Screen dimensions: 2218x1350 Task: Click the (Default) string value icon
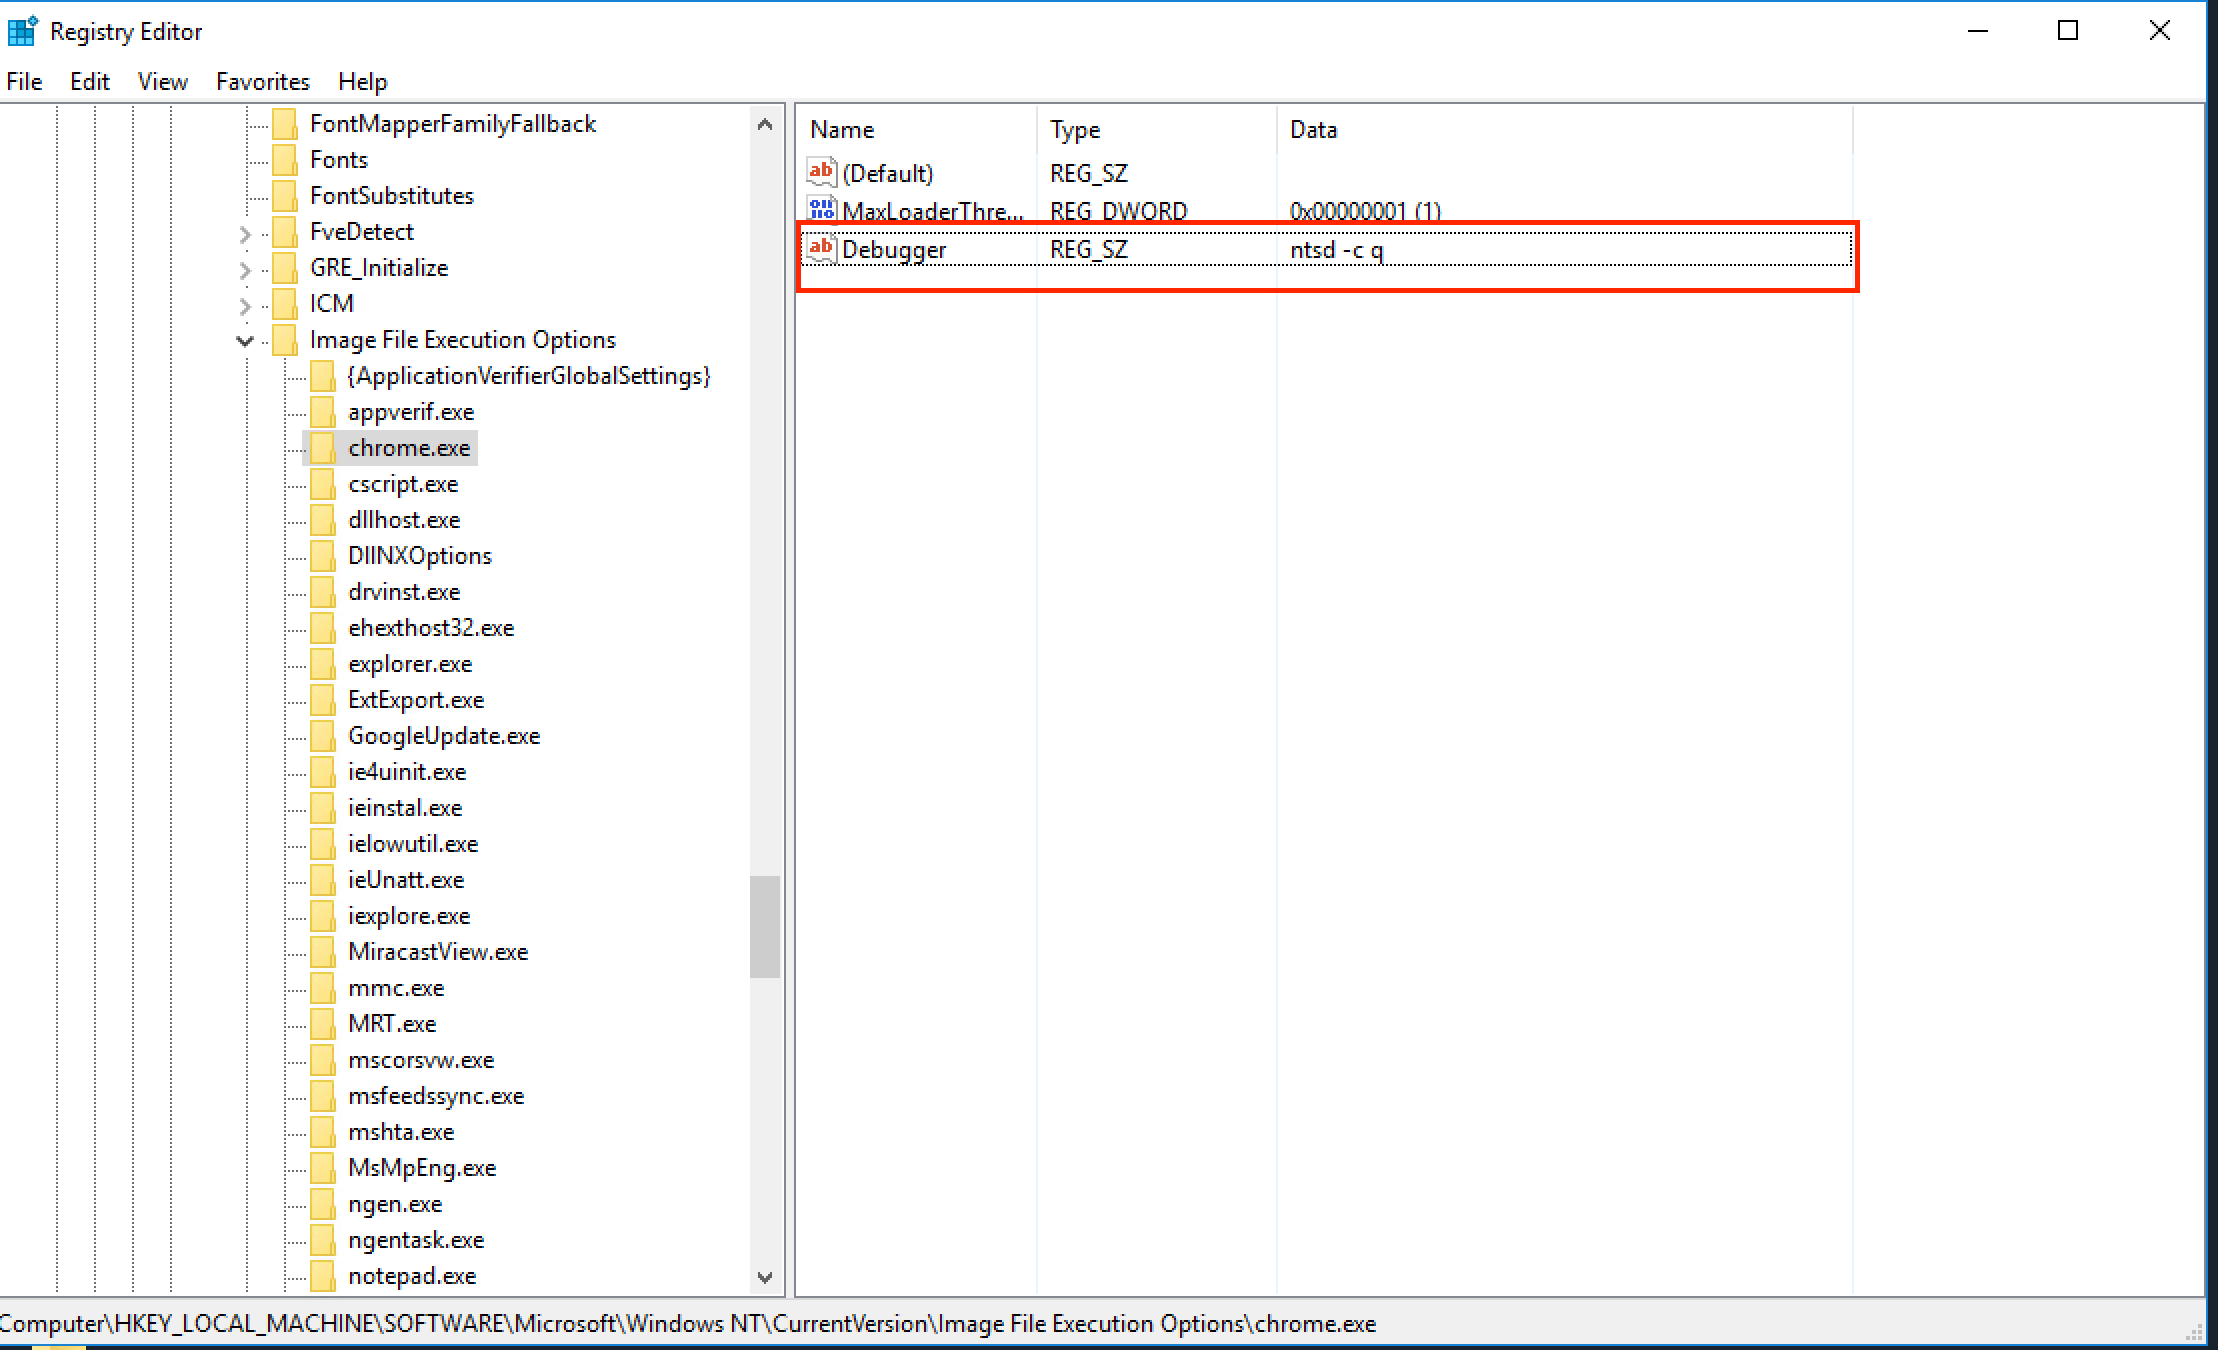coord(821,173)
